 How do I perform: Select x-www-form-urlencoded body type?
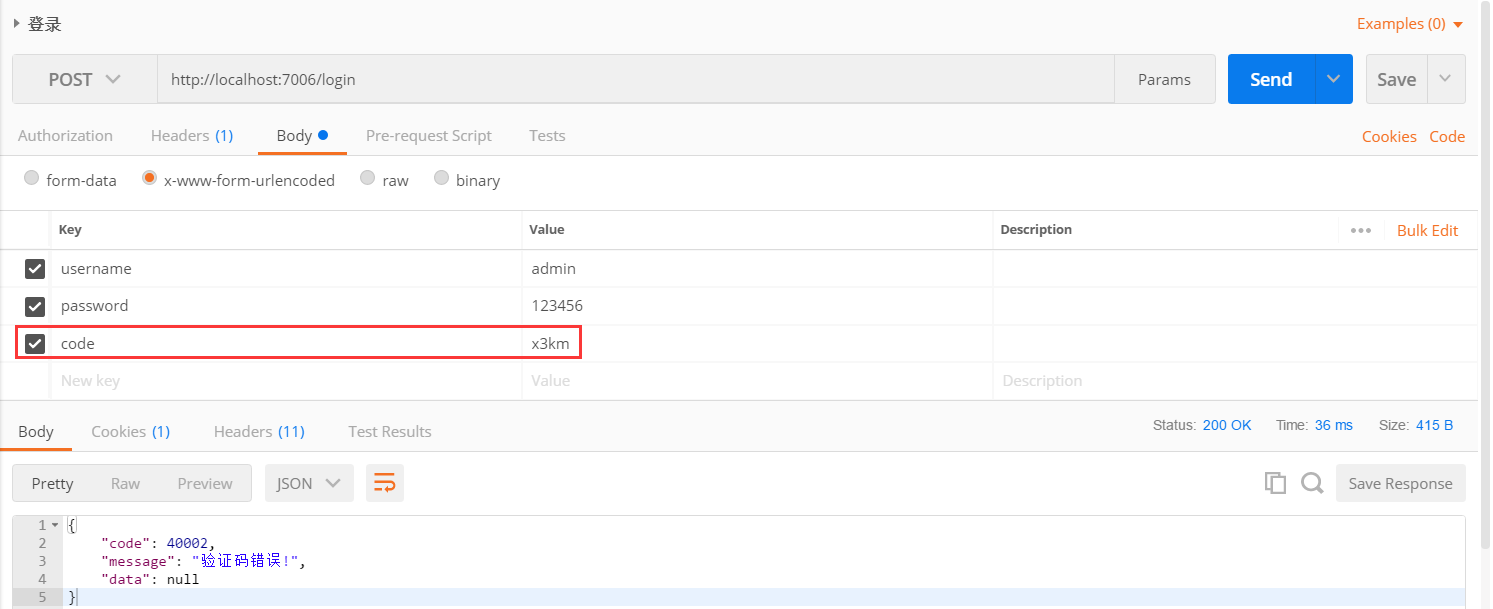click(x=149, y=178)
